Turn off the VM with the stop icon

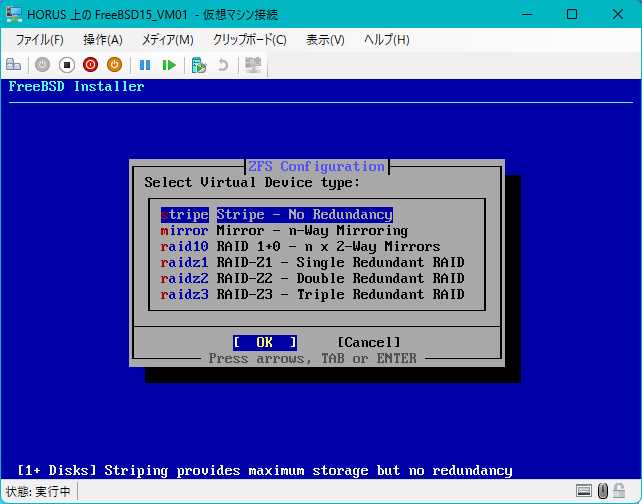click(x=67, y=65)
